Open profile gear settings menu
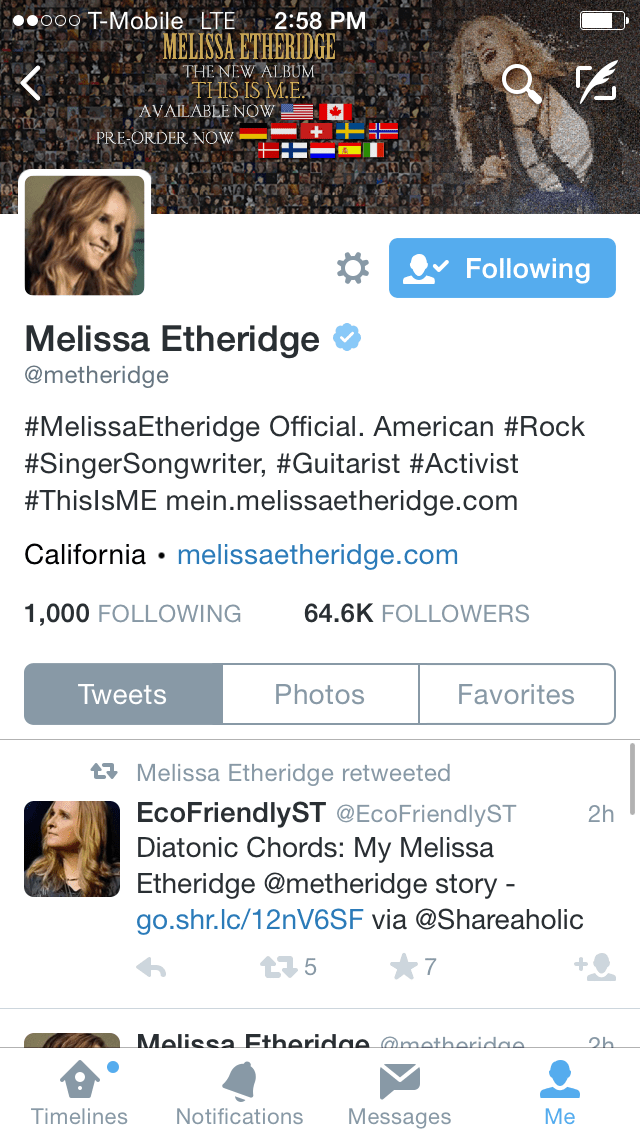 pyautogui.click(x=353, y=269)
